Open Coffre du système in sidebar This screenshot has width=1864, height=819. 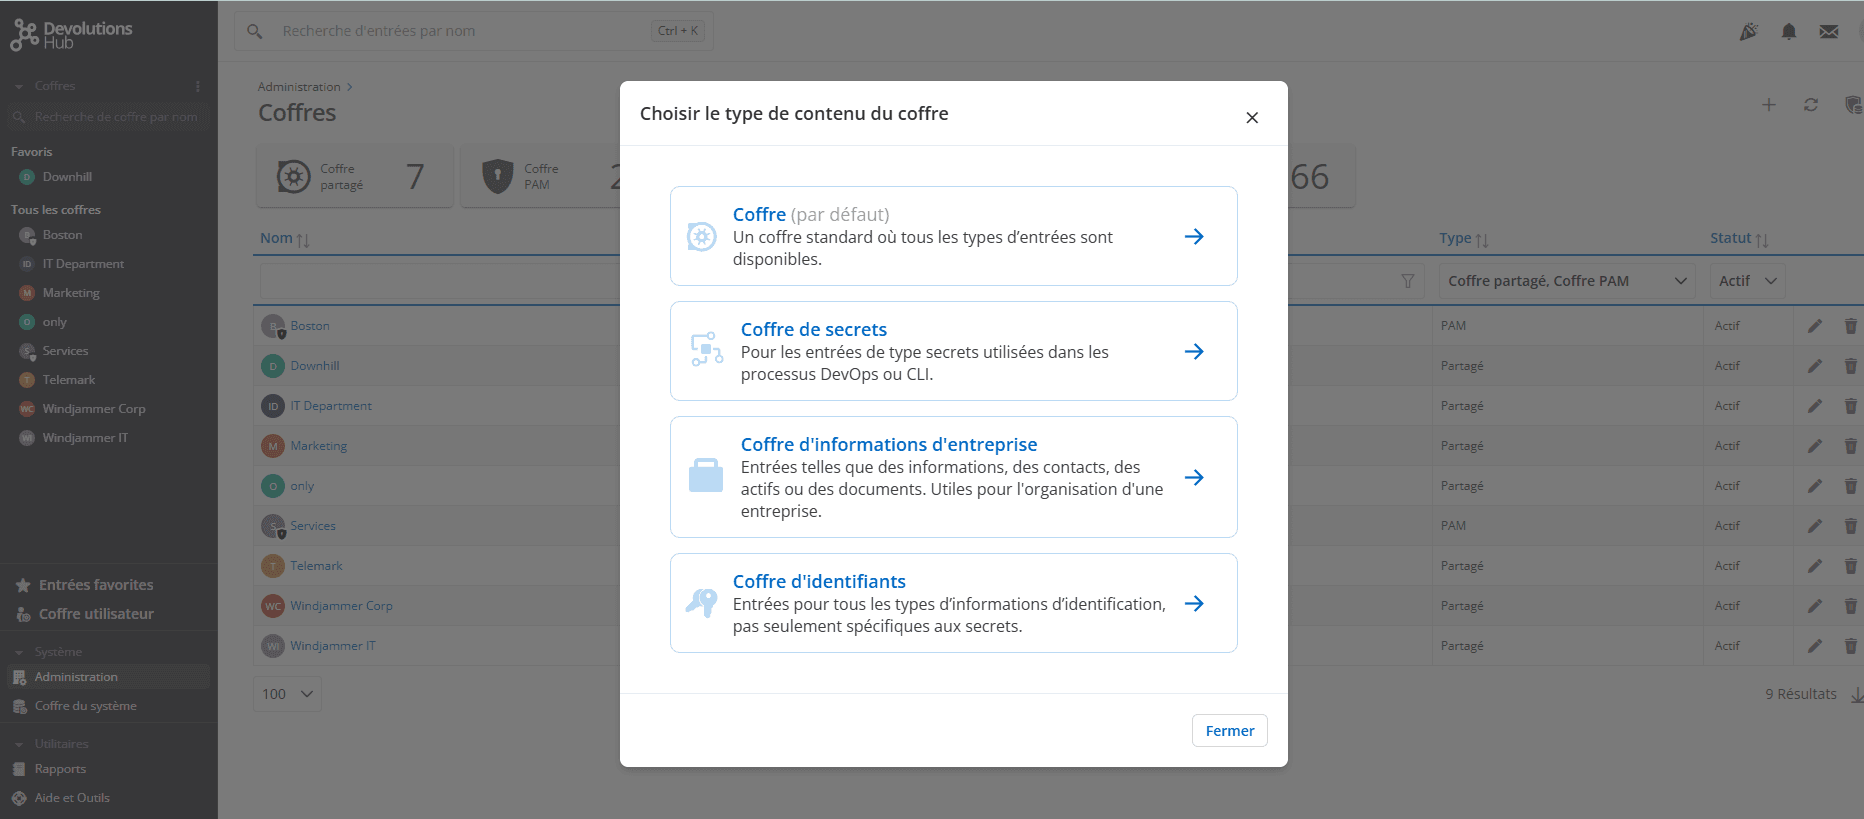[x=85, y=706]
